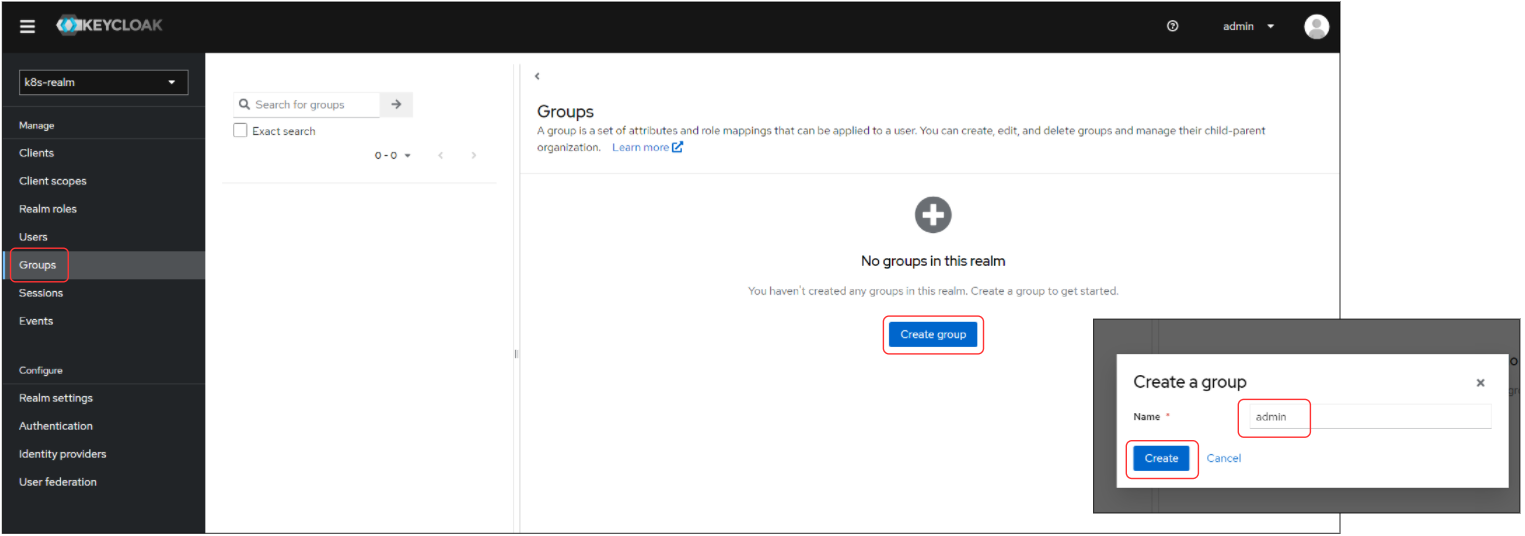Go to previous page of groups list

[441, 155]
